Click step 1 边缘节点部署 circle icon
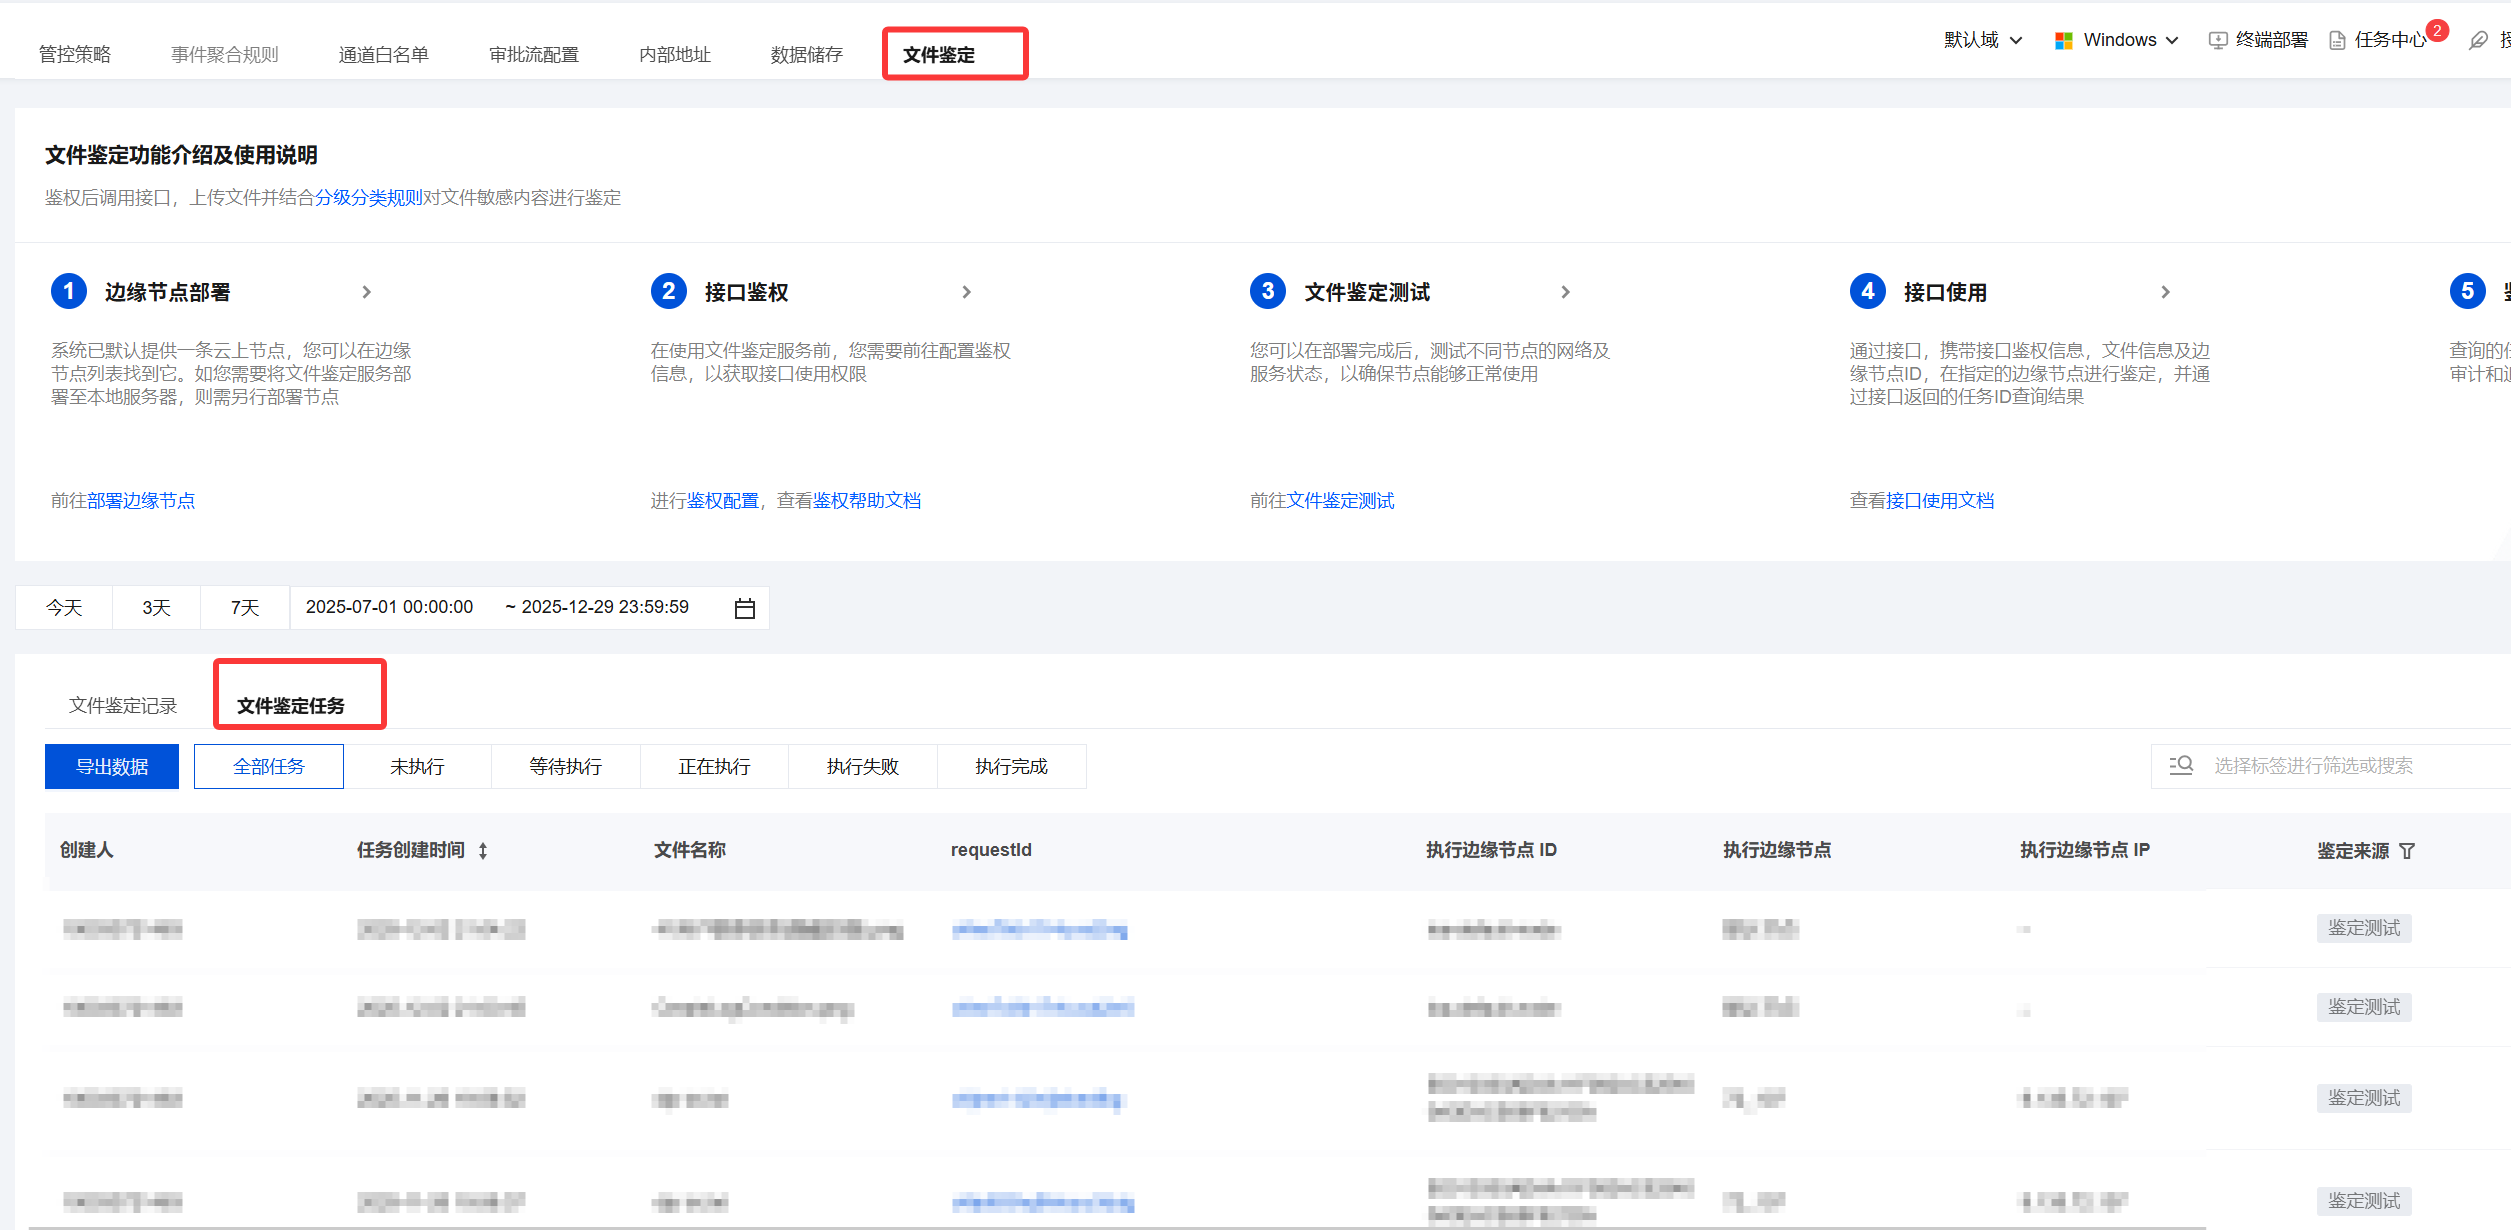The height and width of the screenshot is (1230, 2511). [68, 292]
